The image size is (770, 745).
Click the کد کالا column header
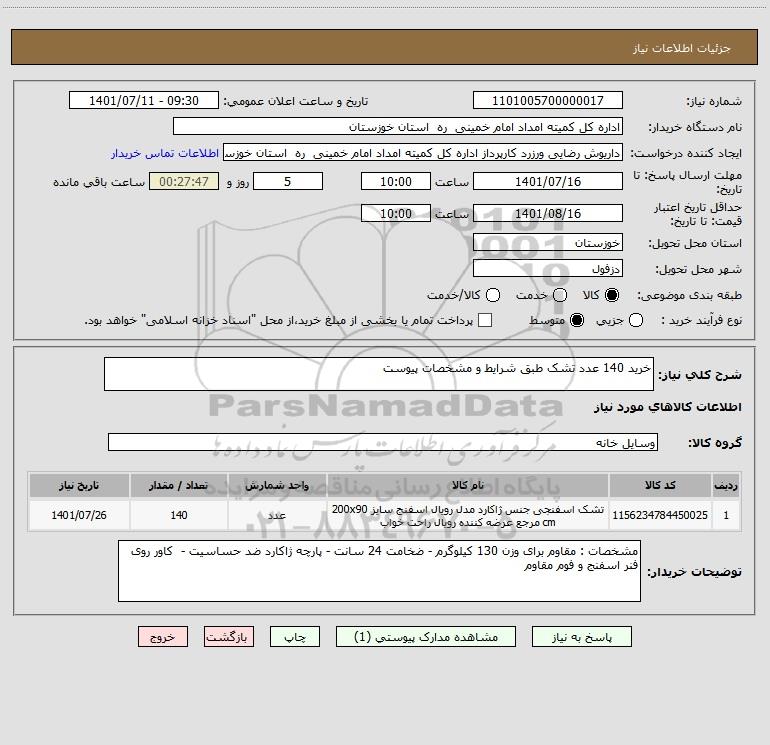tap(660, 485)
